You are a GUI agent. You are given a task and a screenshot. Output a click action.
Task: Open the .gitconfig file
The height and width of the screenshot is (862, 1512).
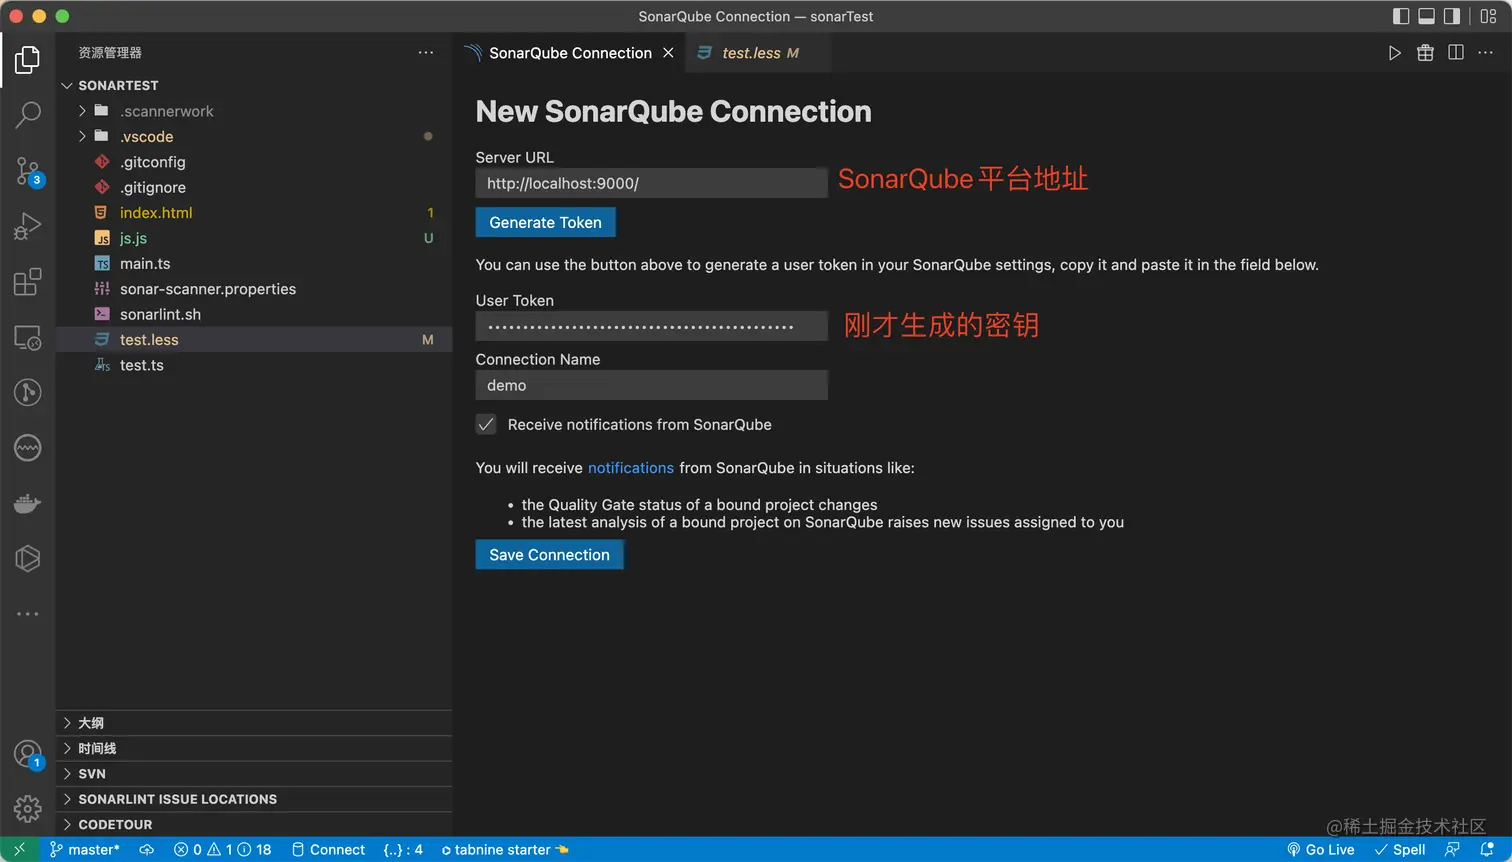coord(254,162)
